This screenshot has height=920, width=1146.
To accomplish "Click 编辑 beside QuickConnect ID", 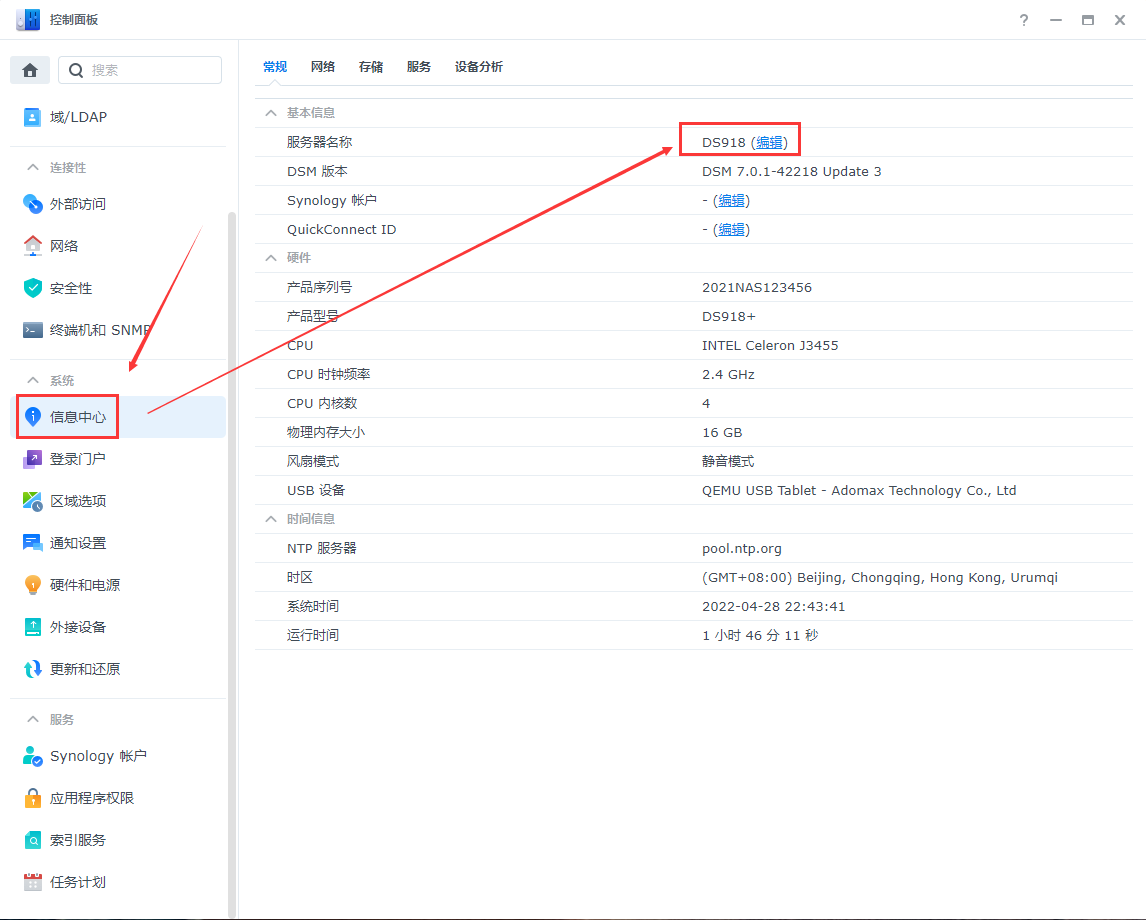I will [731, 229].
